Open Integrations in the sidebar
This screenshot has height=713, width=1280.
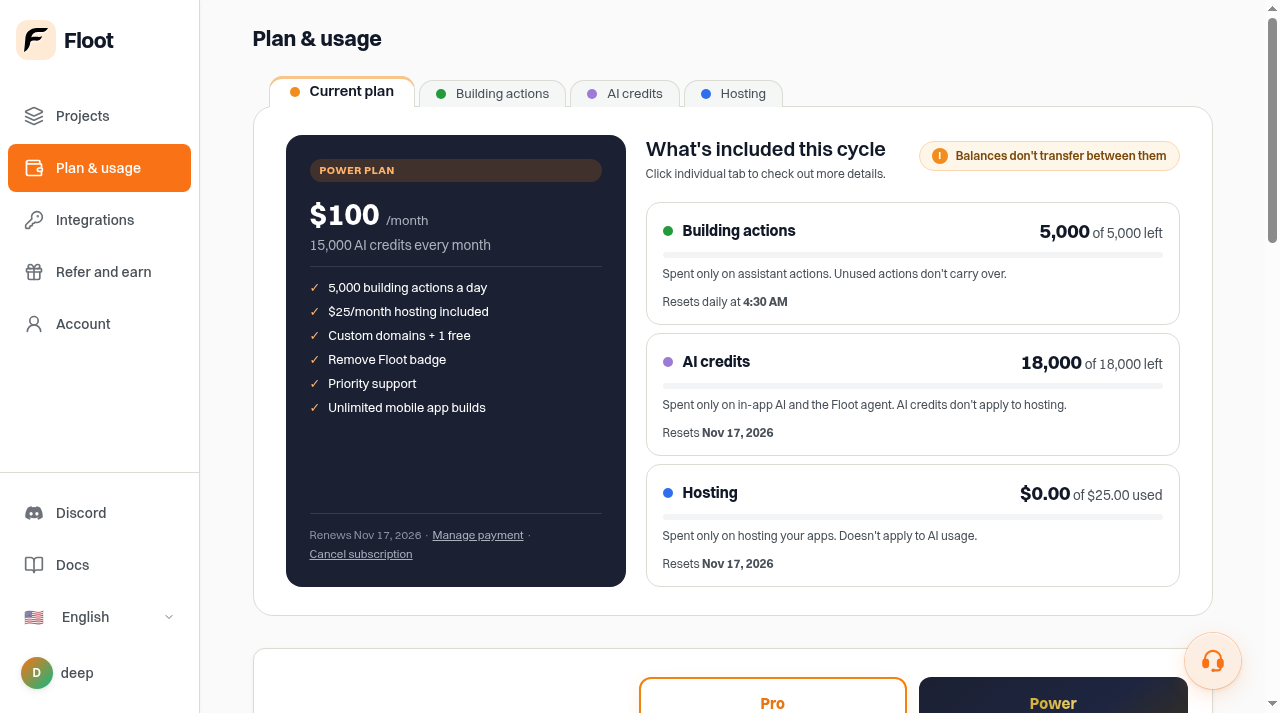coord(100,220)
